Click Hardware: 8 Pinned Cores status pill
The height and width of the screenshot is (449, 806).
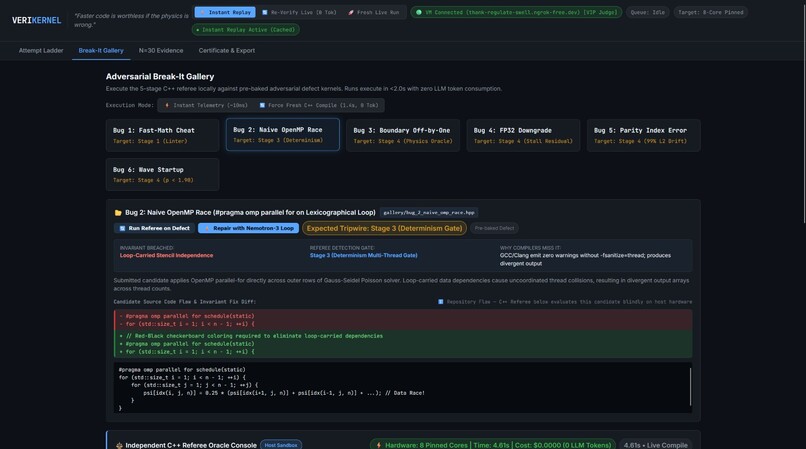[493, 445]
